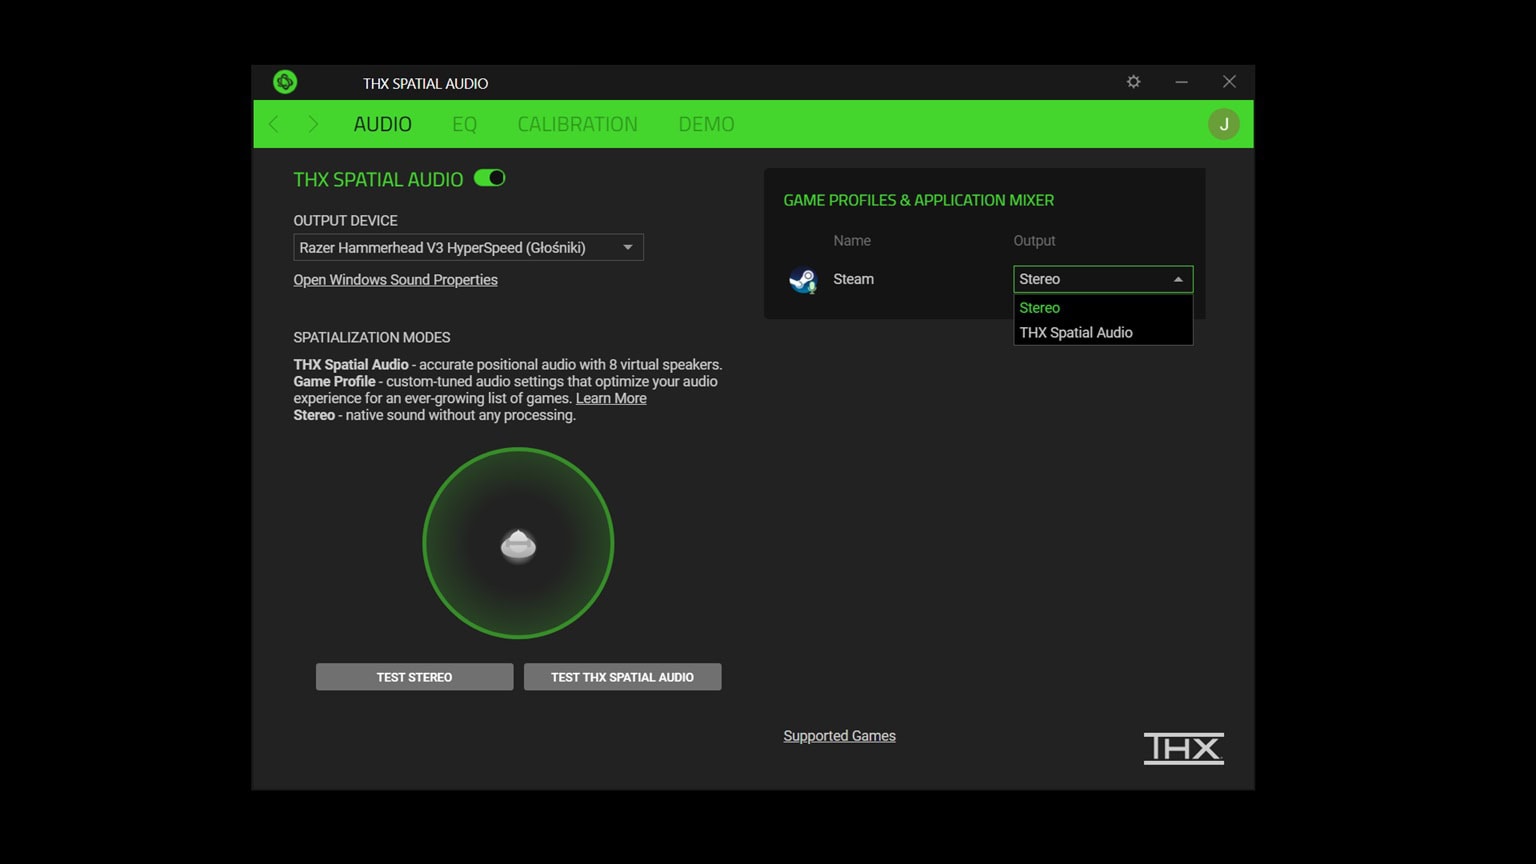The height and width of the screenshot is (864, 1536).
Task: Follow the Learn More link
Action: (611, 398)
